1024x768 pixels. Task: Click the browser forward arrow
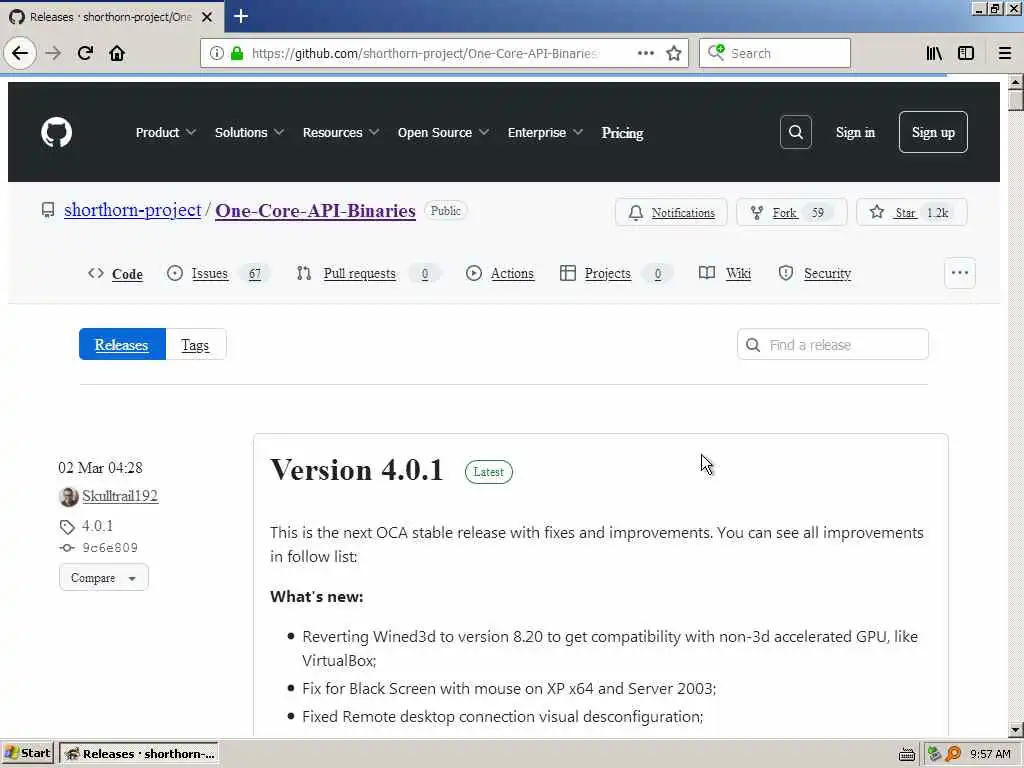point(53,53)
